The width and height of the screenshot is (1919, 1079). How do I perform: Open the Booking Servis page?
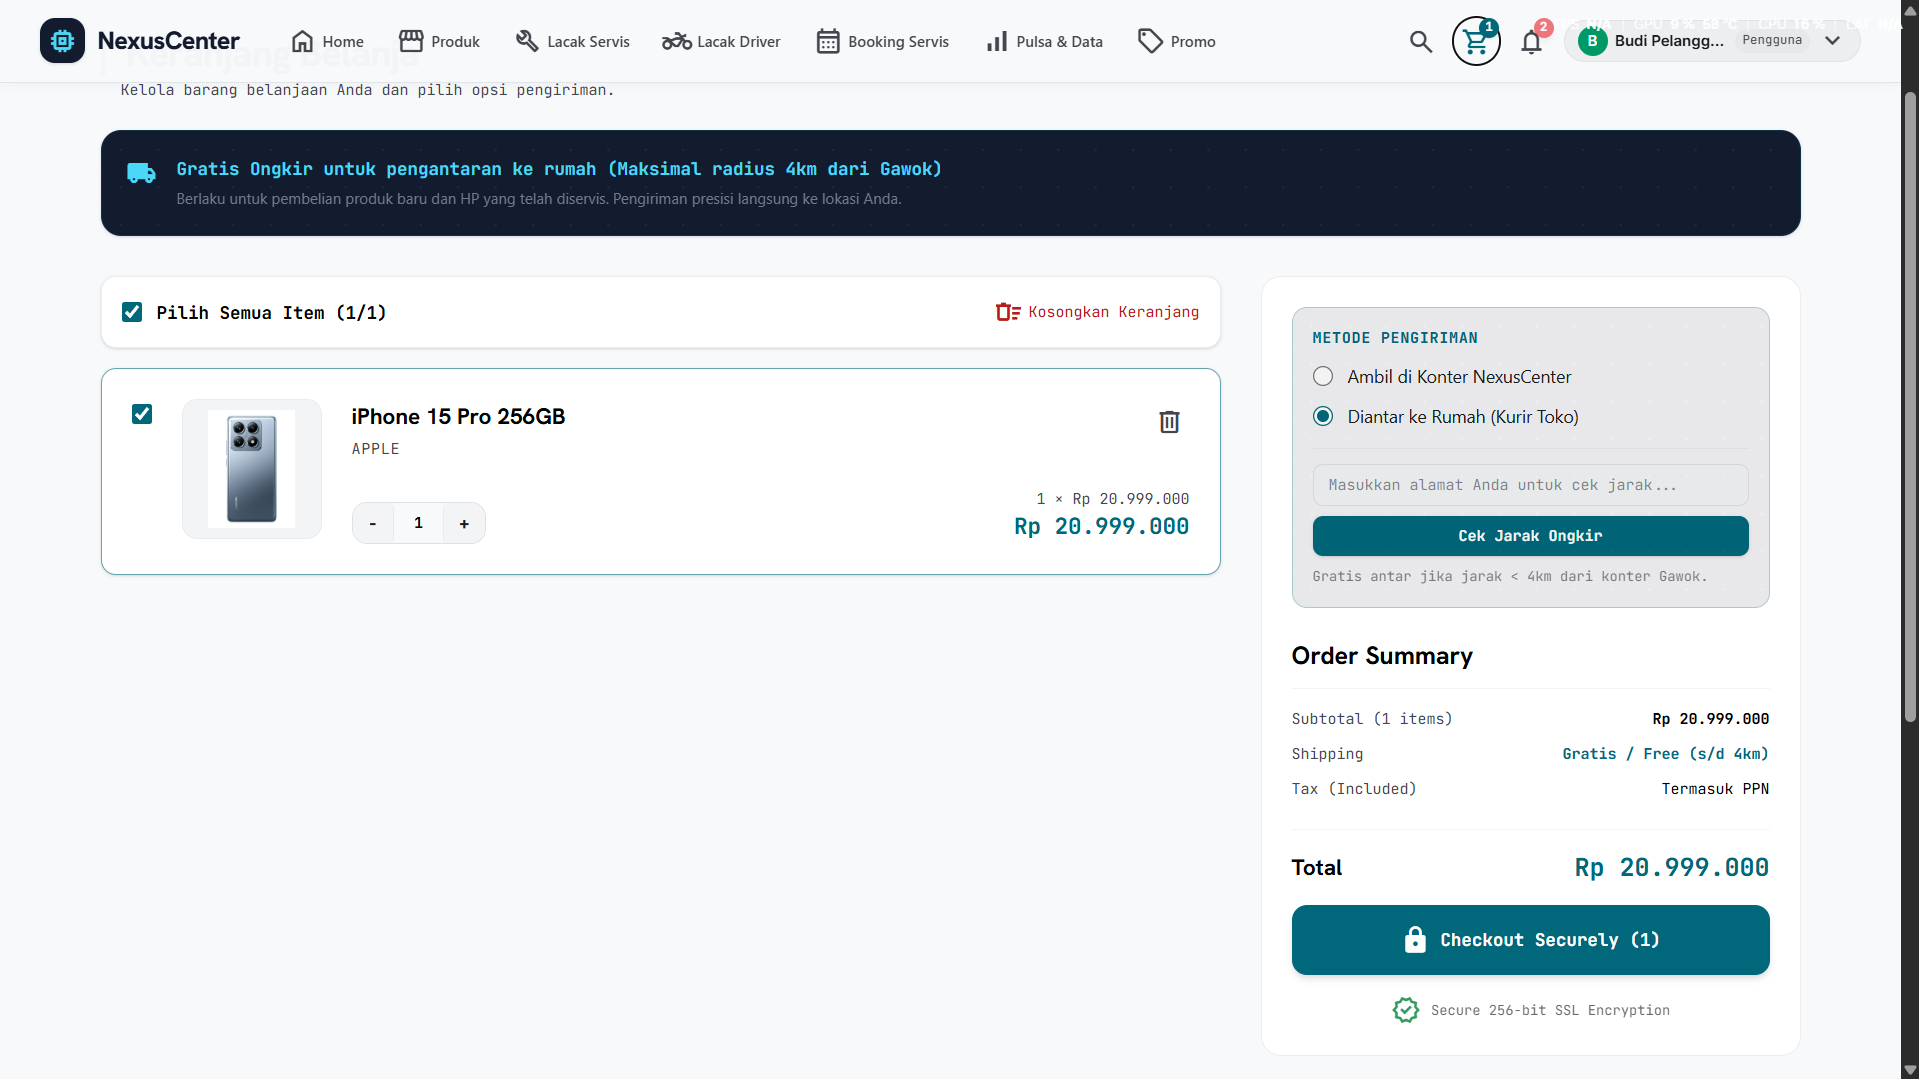click(x=882, y=41)
